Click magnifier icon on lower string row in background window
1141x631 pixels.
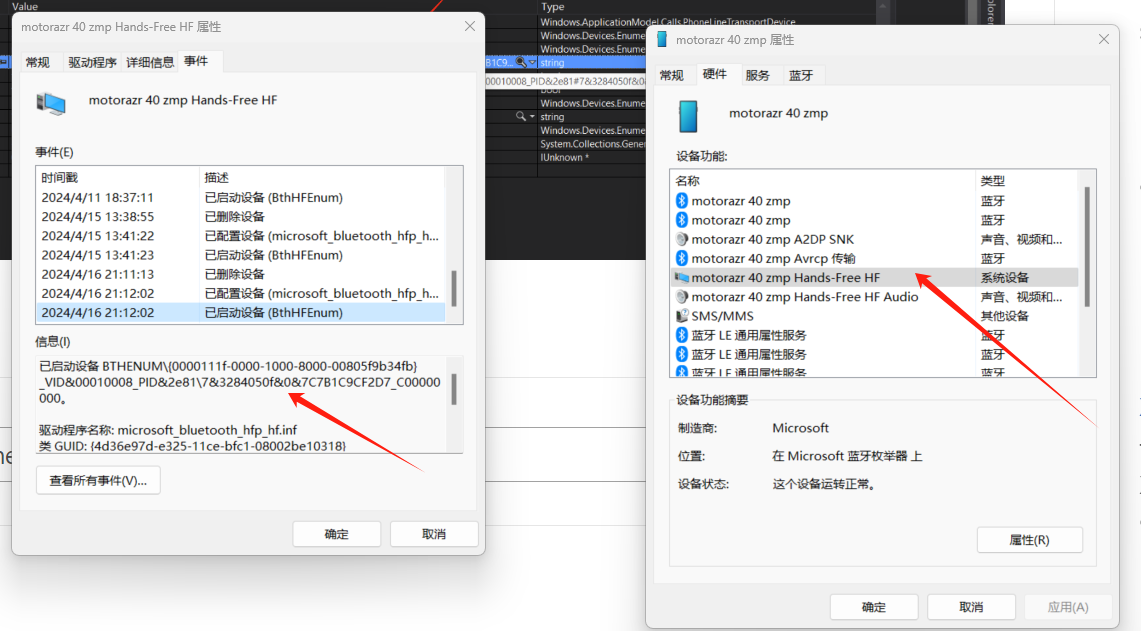tap(520, 116)
